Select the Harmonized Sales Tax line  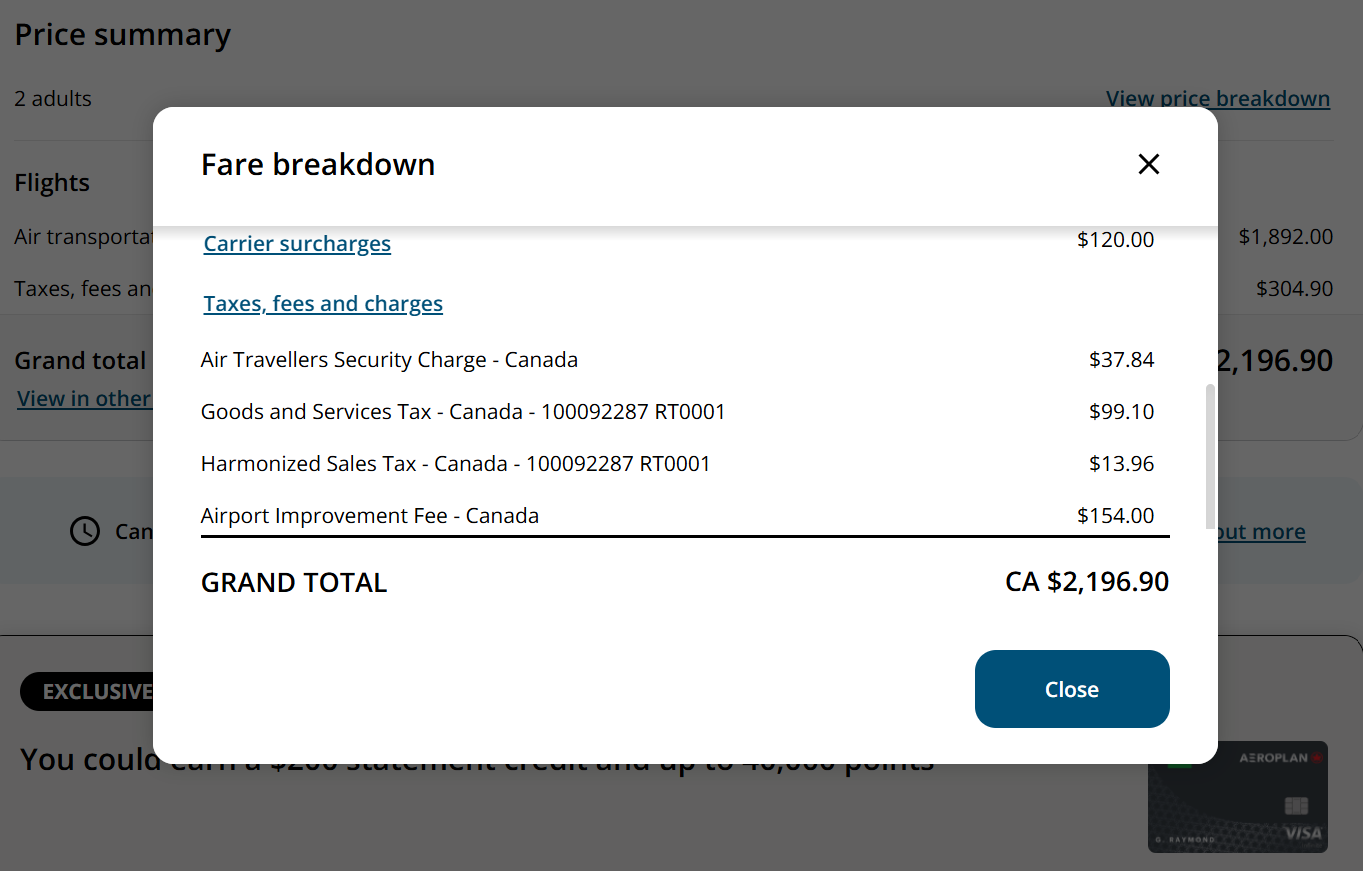click(x=455, y=464)
